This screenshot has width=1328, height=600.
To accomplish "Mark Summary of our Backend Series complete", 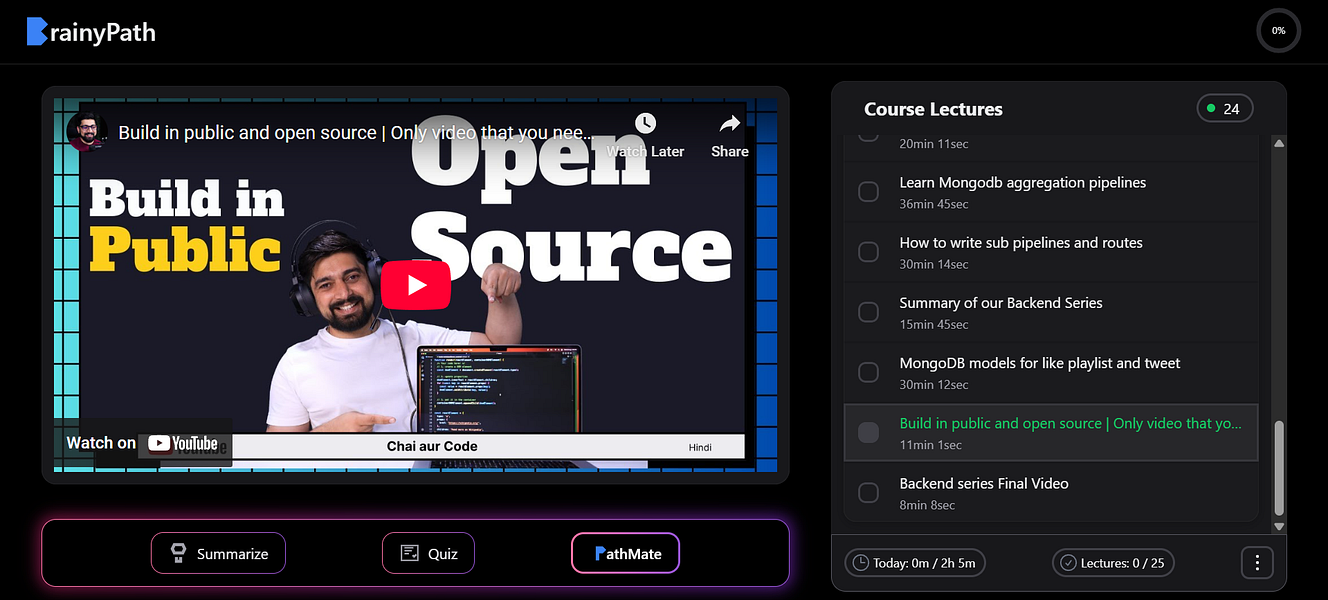I will (869, 311).
